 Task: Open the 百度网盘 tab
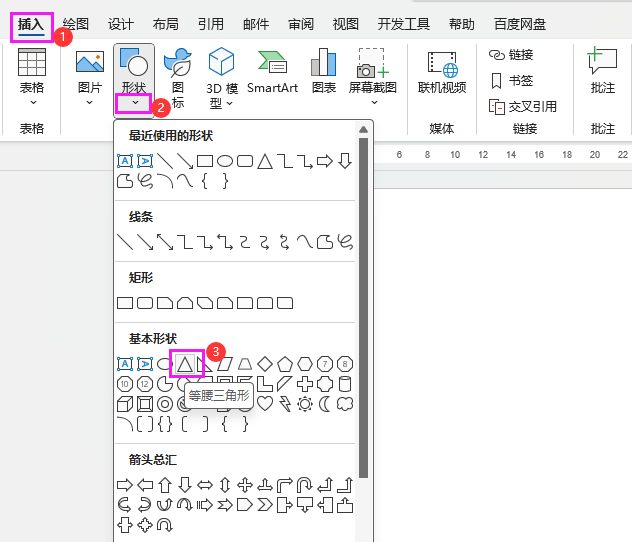pos(520,24)
